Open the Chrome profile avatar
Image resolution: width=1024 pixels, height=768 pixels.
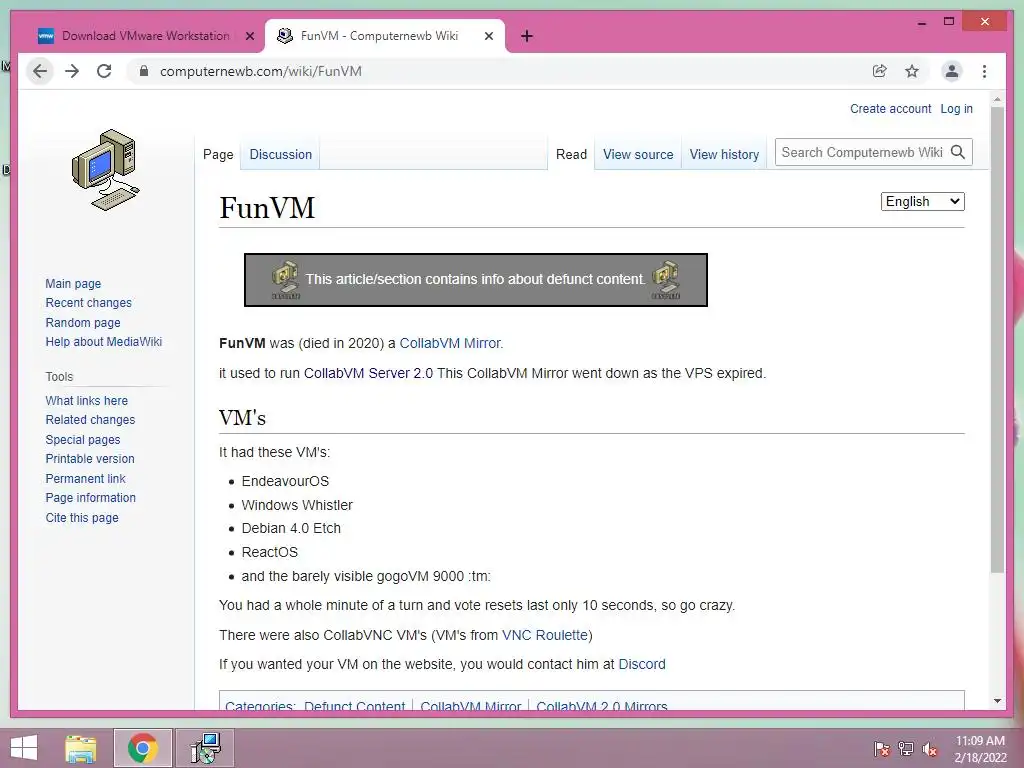[952, 71]
